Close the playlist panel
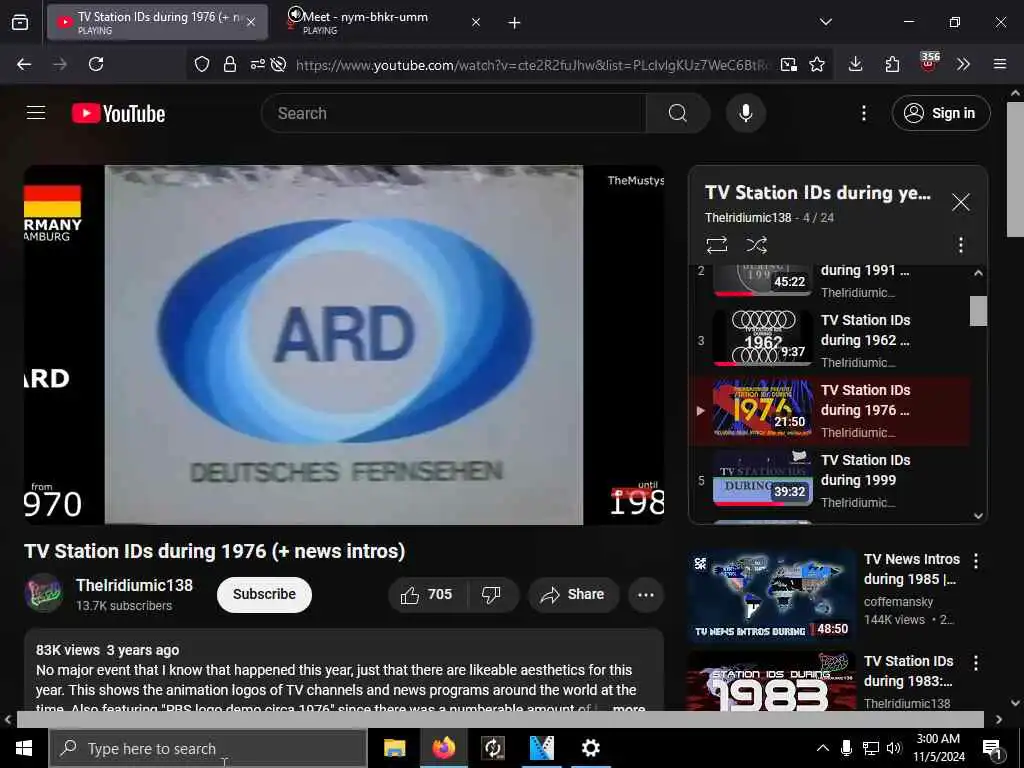The image size is (1024, 768). point(960,202)
